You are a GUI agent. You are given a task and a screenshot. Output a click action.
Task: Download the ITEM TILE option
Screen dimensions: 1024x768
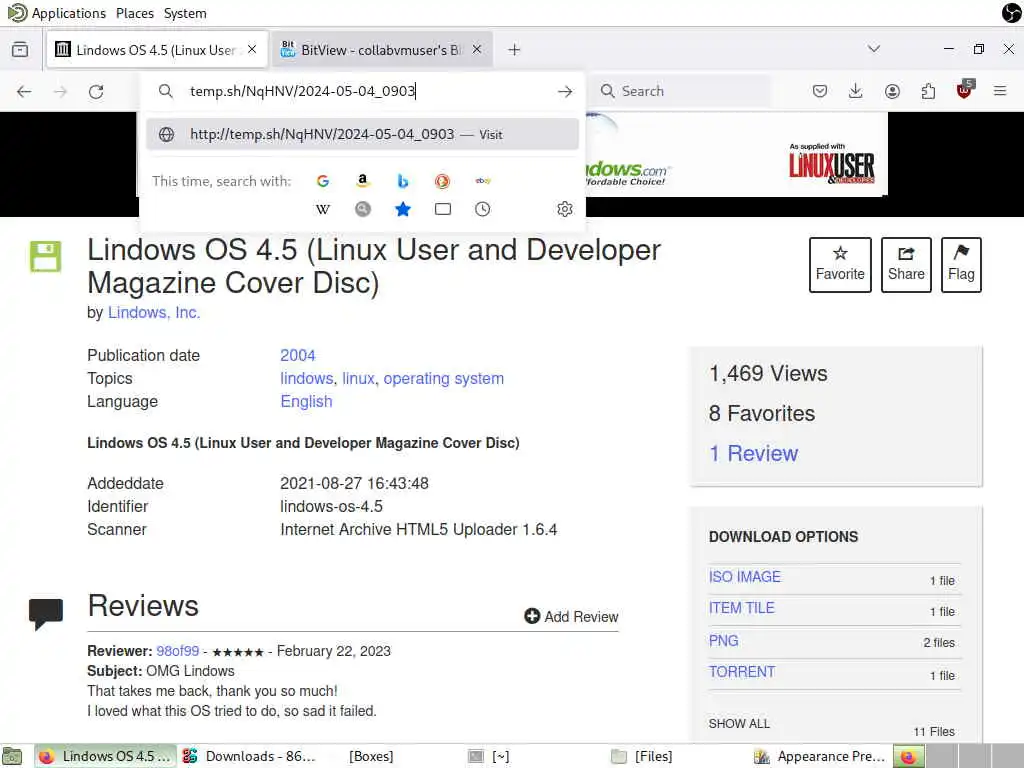click(x=741, y=608)
